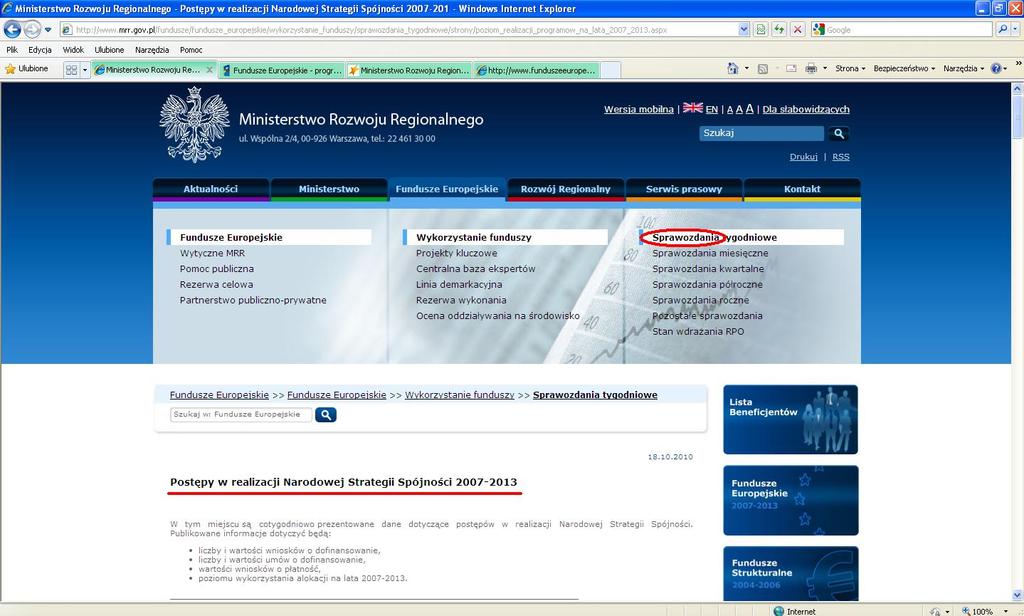
Task: Switch to the third Ministerstwo Rozwoju Region... tab
Action: (x=409, y=70)
